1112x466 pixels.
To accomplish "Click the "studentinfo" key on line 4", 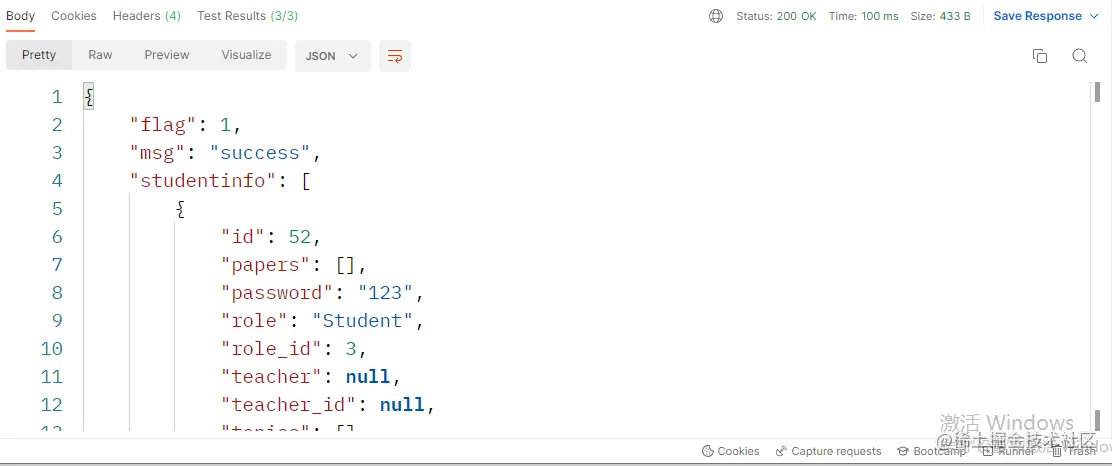I will click(202, 181).
